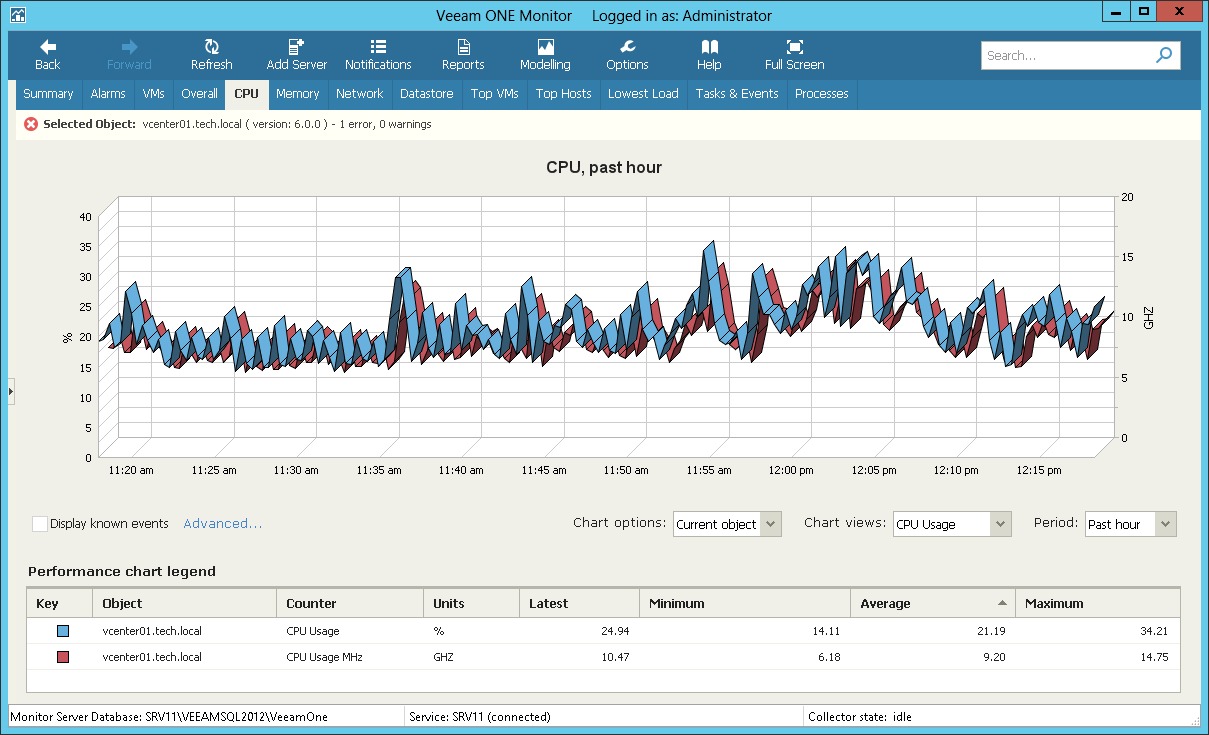Expand the collapsed left side panel
This screenshot has width=1209, height=735.
(11, 391)
